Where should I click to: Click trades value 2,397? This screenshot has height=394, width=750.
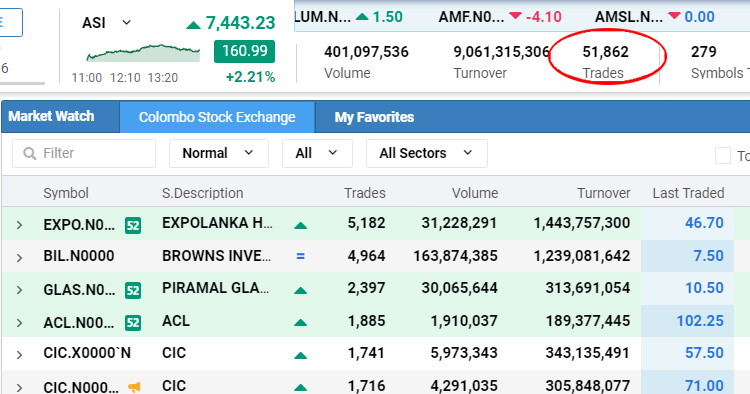(x=366, y=288)
